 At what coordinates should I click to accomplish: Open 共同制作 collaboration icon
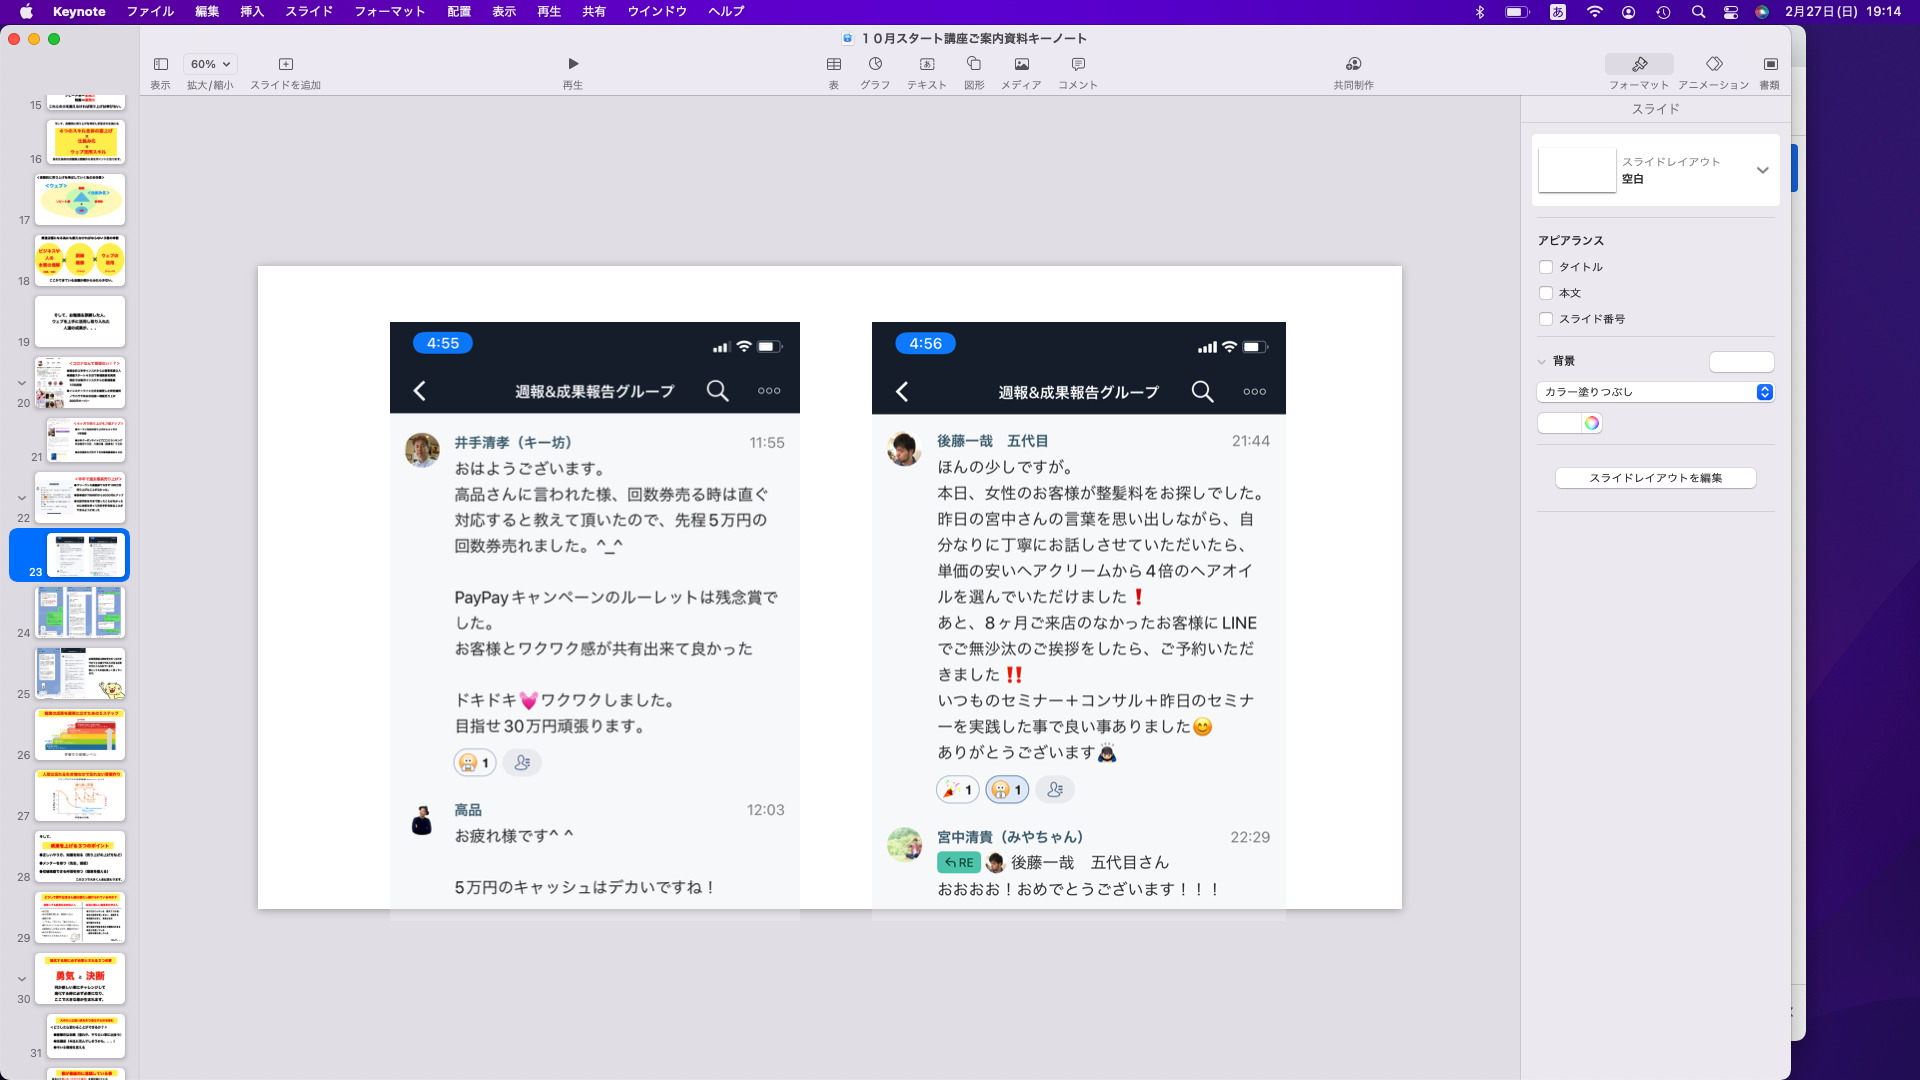(1353, 64)
